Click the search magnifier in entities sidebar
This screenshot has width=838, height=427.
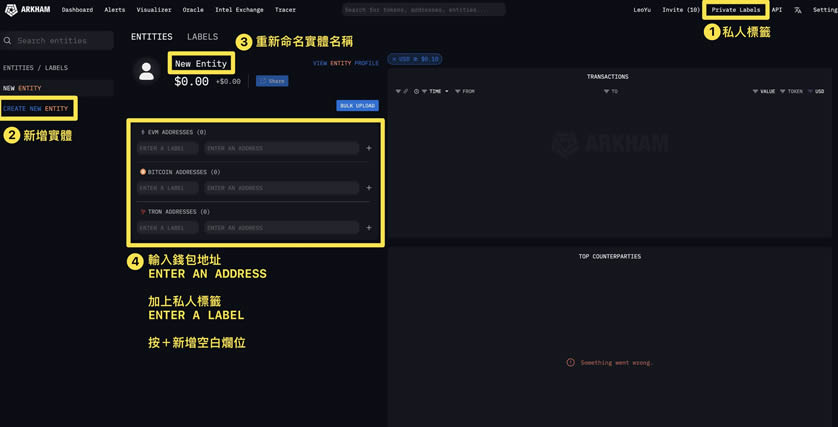(x=8, y=41)
